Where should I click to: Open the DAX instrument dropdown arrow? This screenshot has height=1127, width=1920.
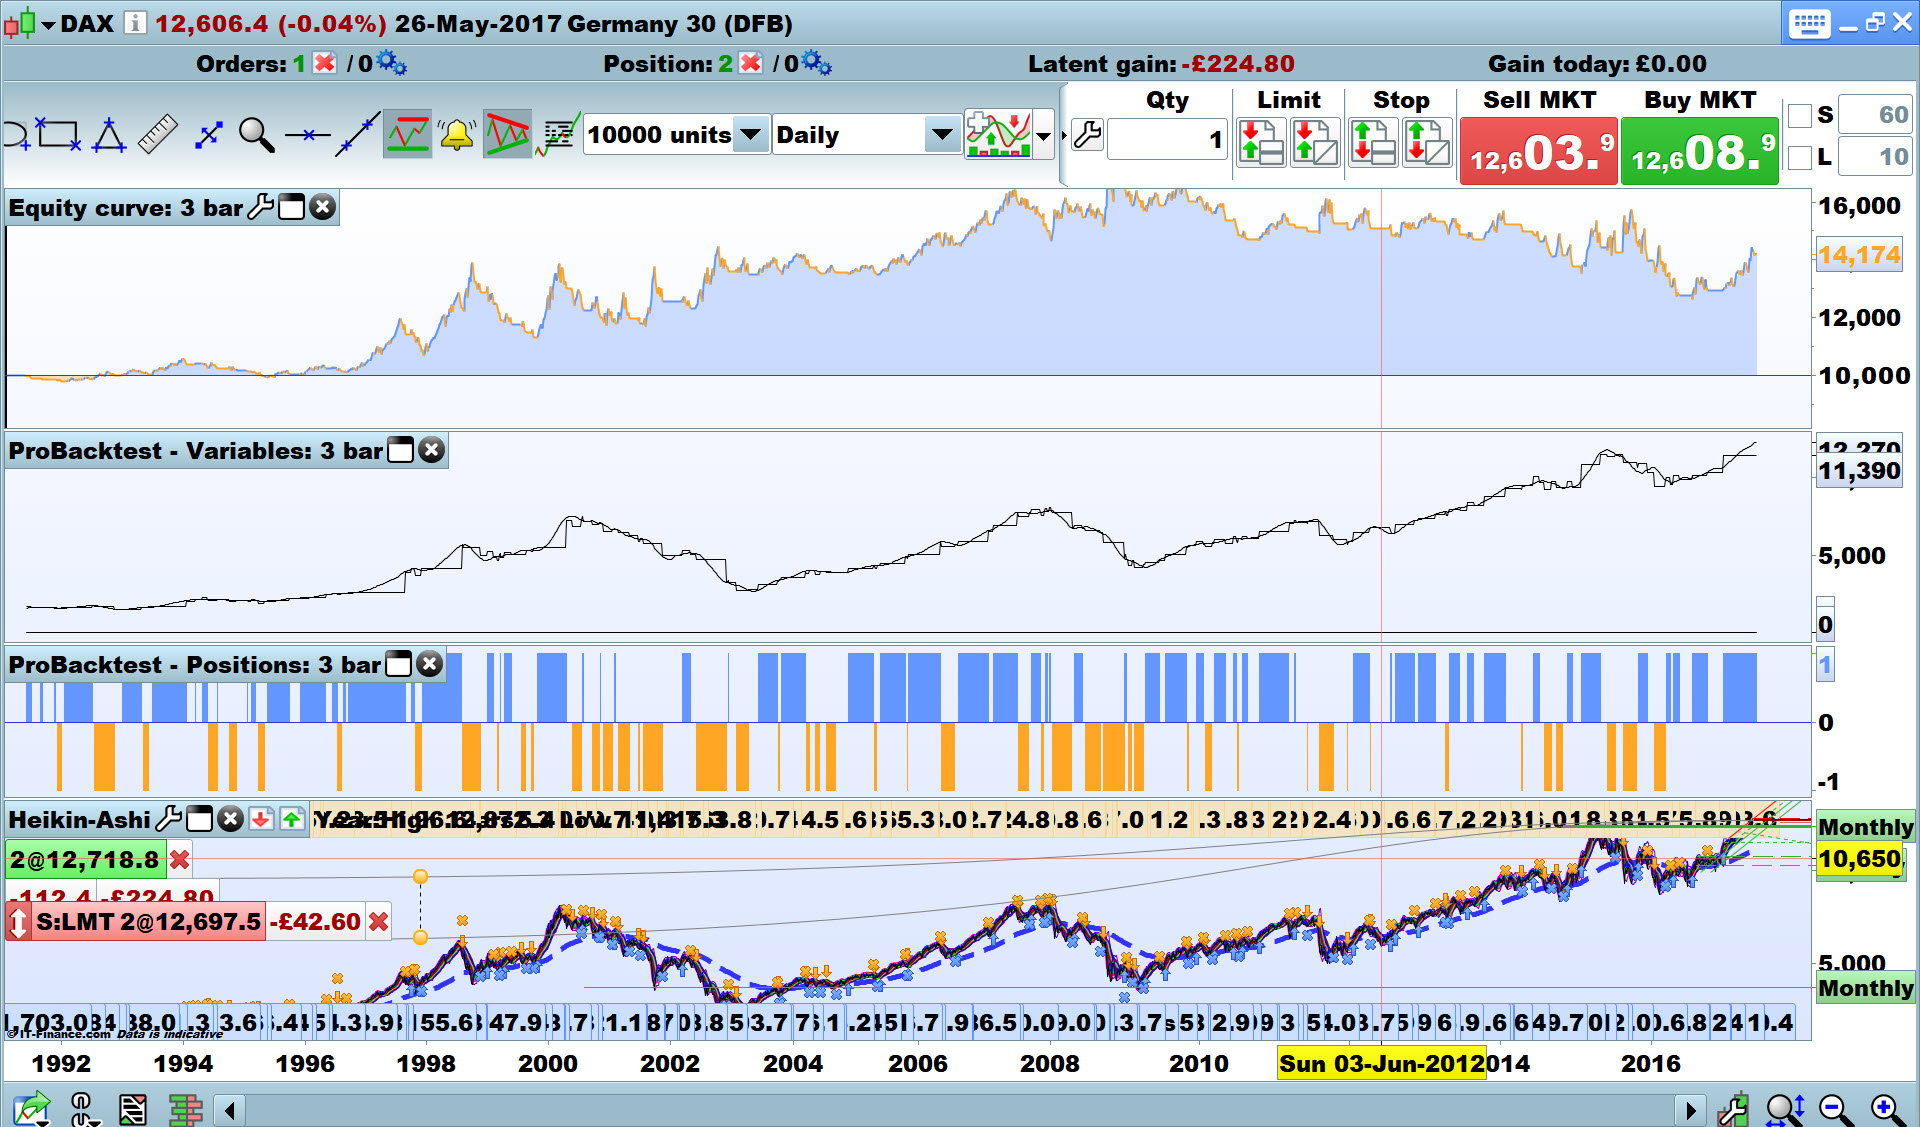coord(48,25)
